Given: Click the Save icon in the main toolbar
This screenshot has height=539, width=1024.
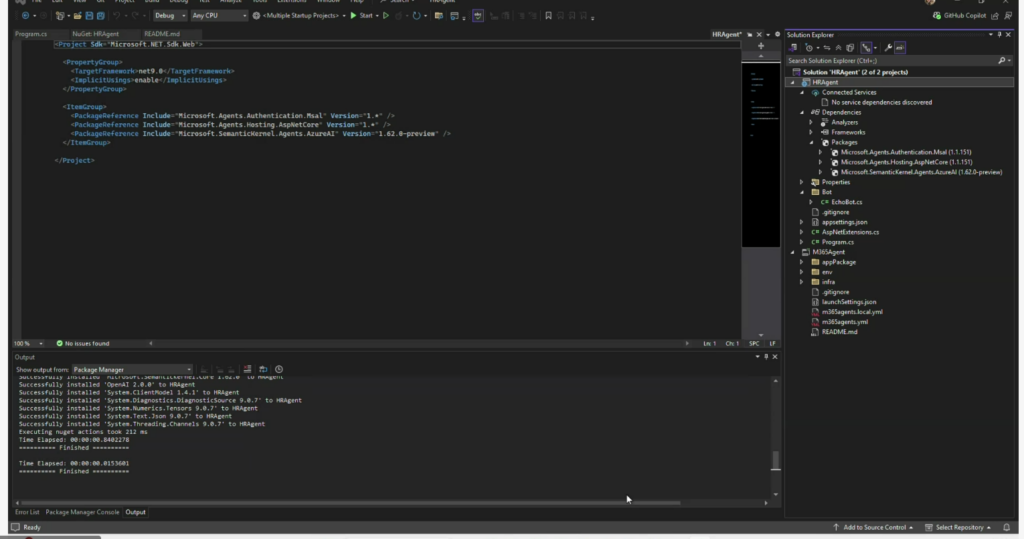Looking at the screenshot, I should click(x=89, y=16).
